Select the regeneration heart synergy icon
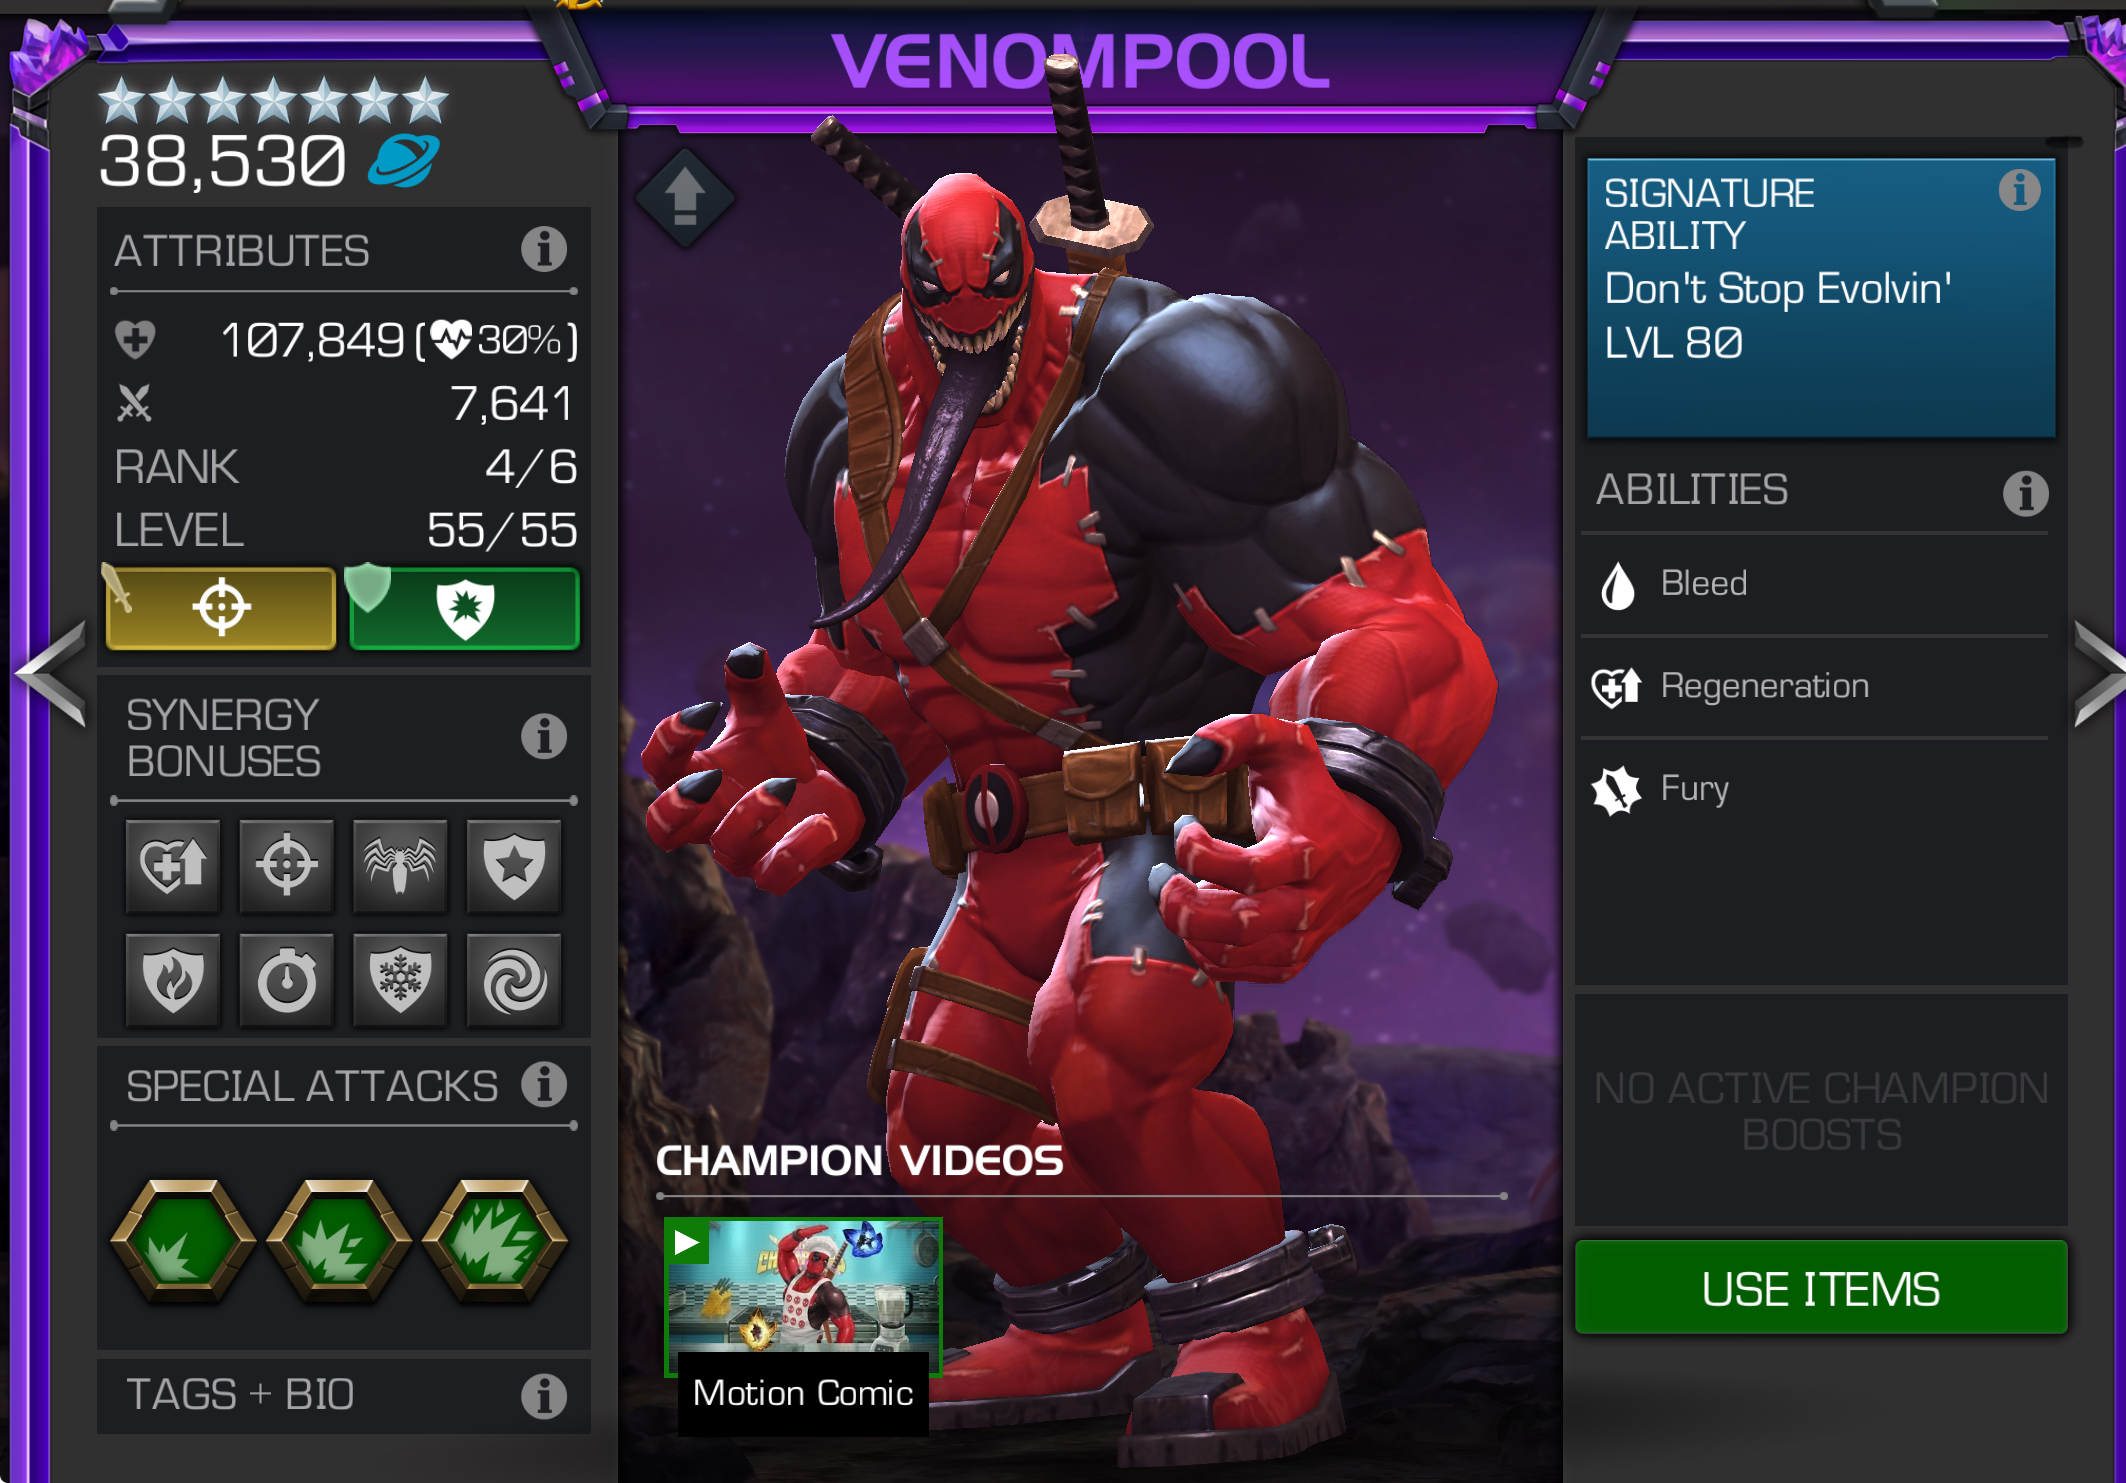This screenshot has width=2126, height=1483. (x=173, y=866)
